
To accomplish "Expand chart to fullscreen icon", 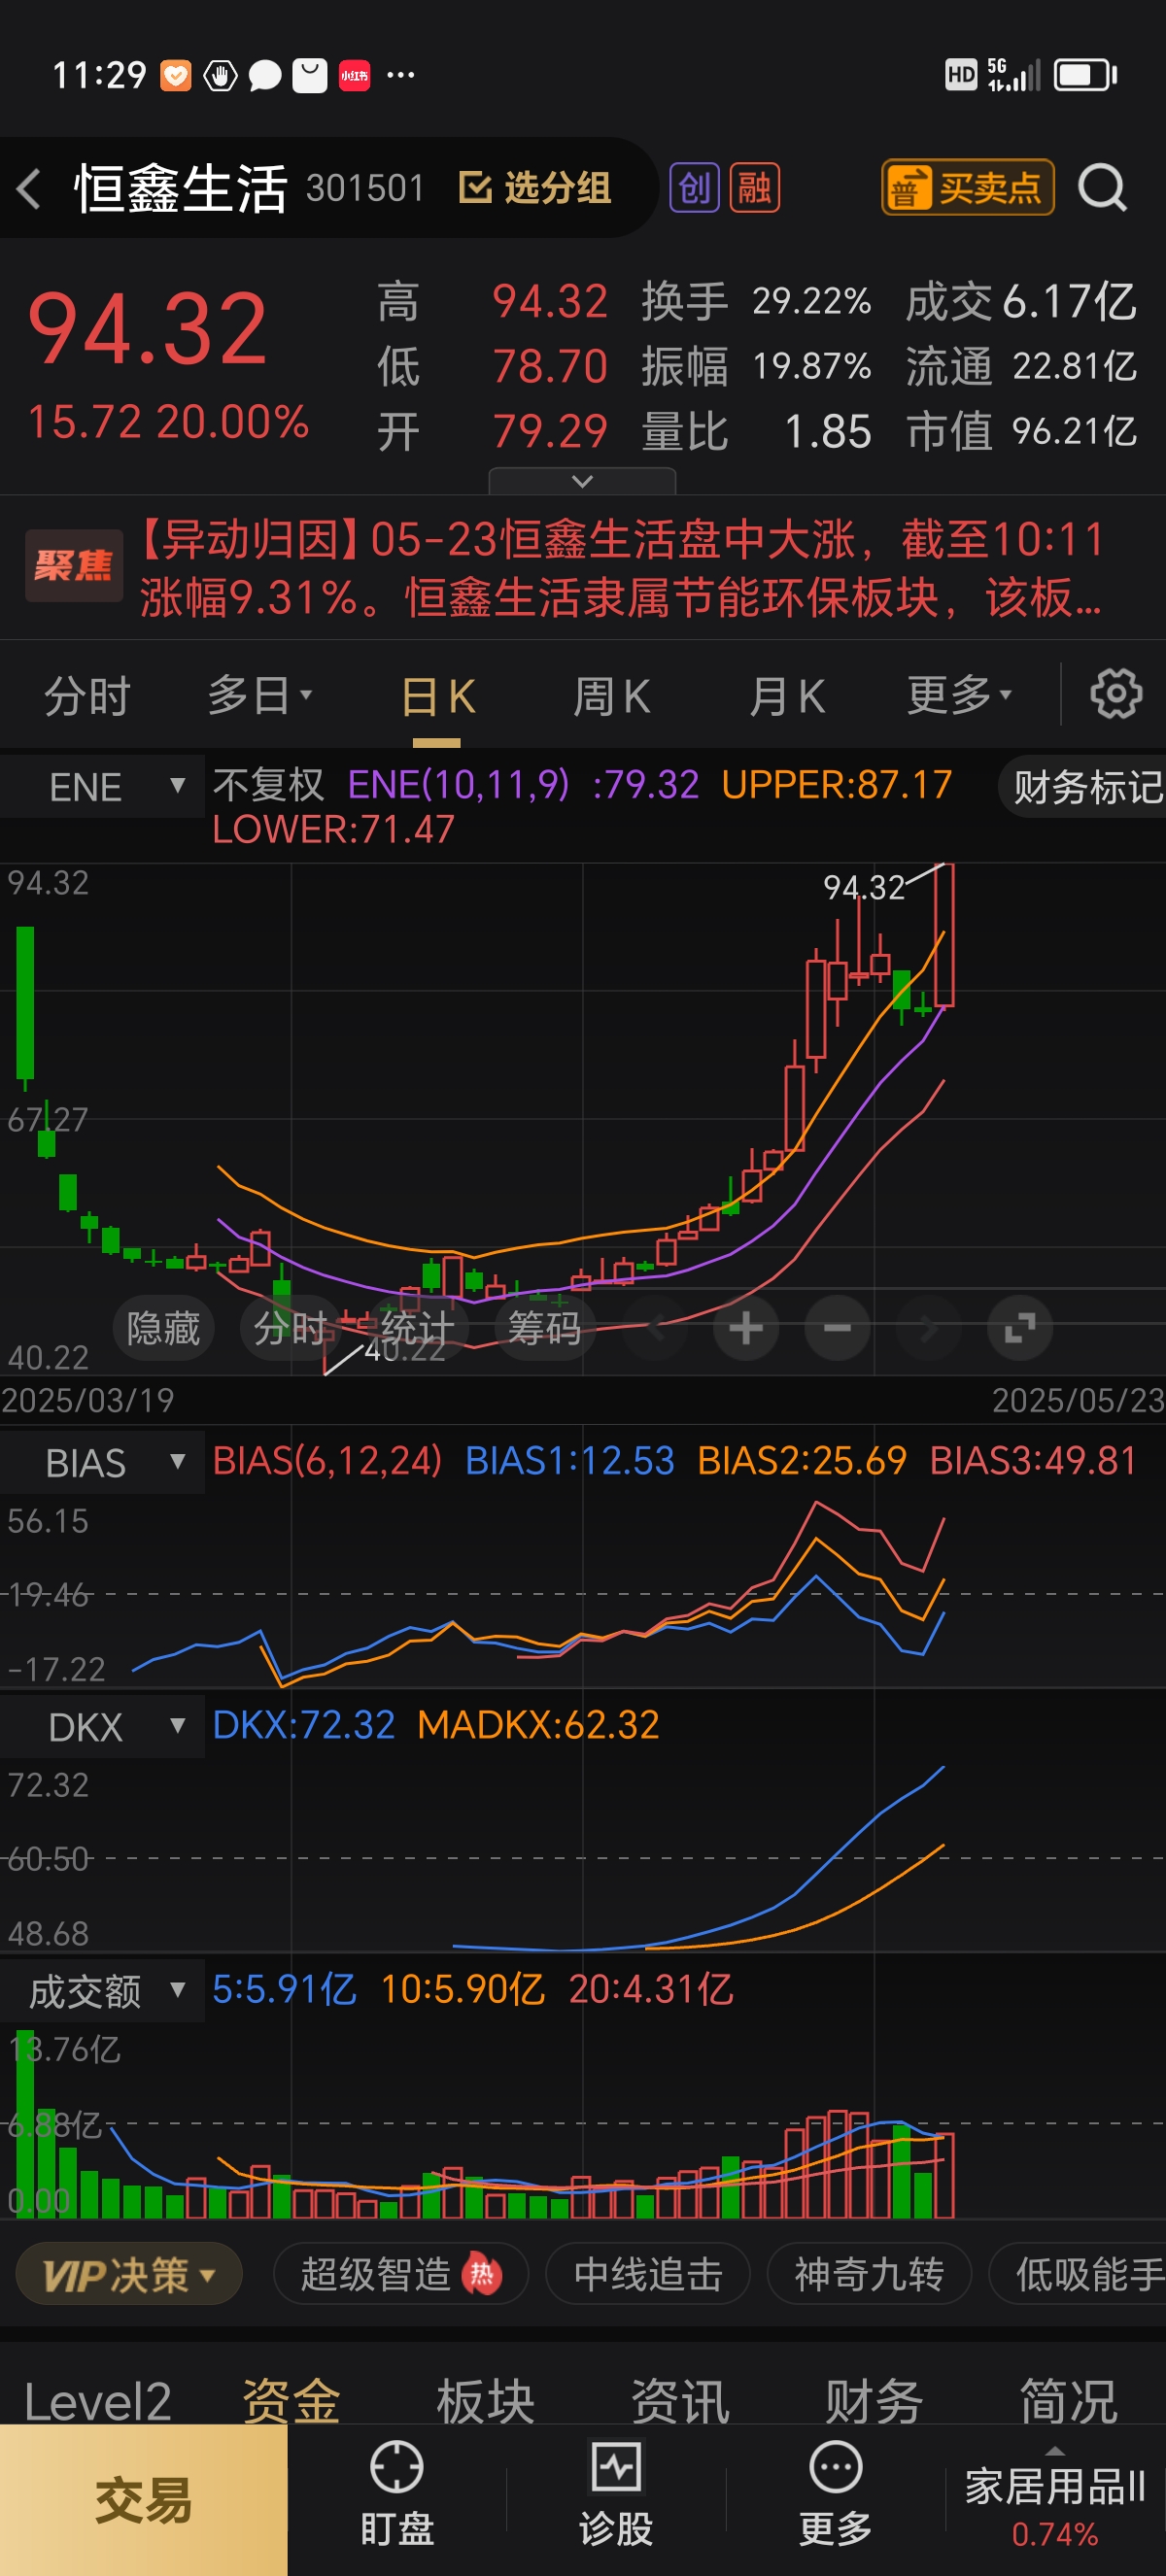I will pyautogui.click(x=1020, y=1328).
